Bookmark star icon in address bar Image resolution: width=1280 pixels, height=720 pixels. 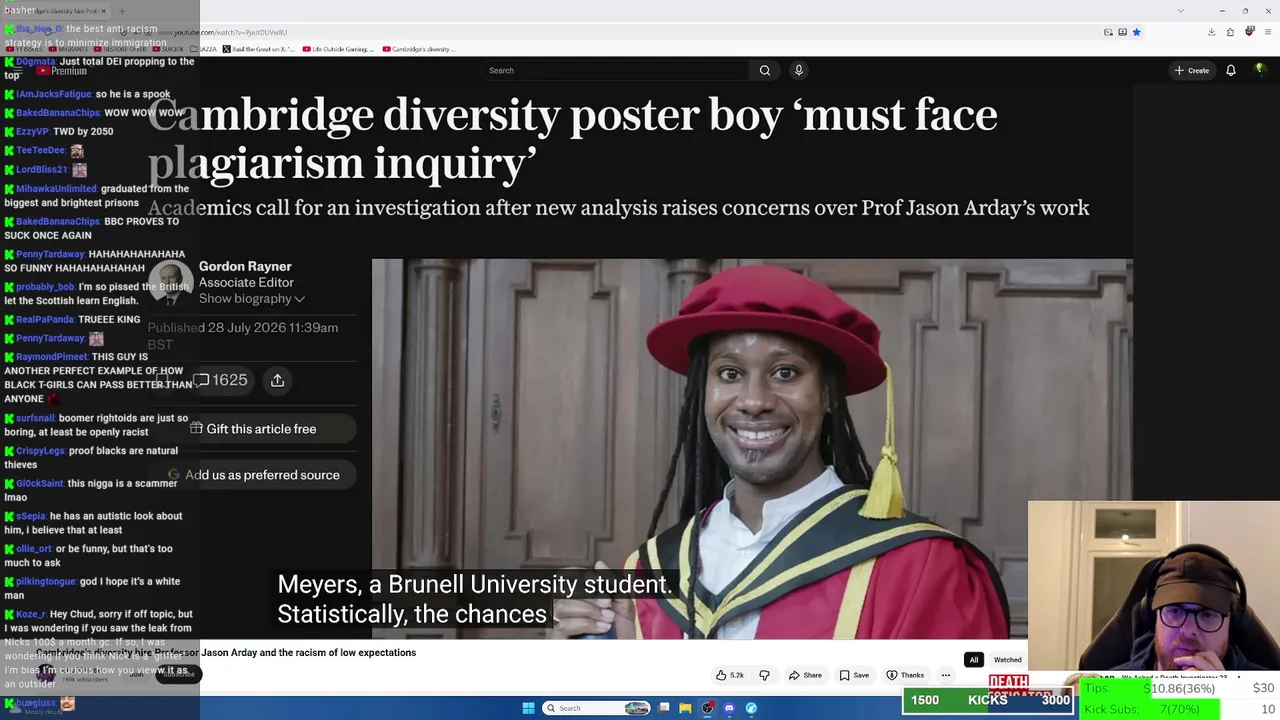[1136, 32]
